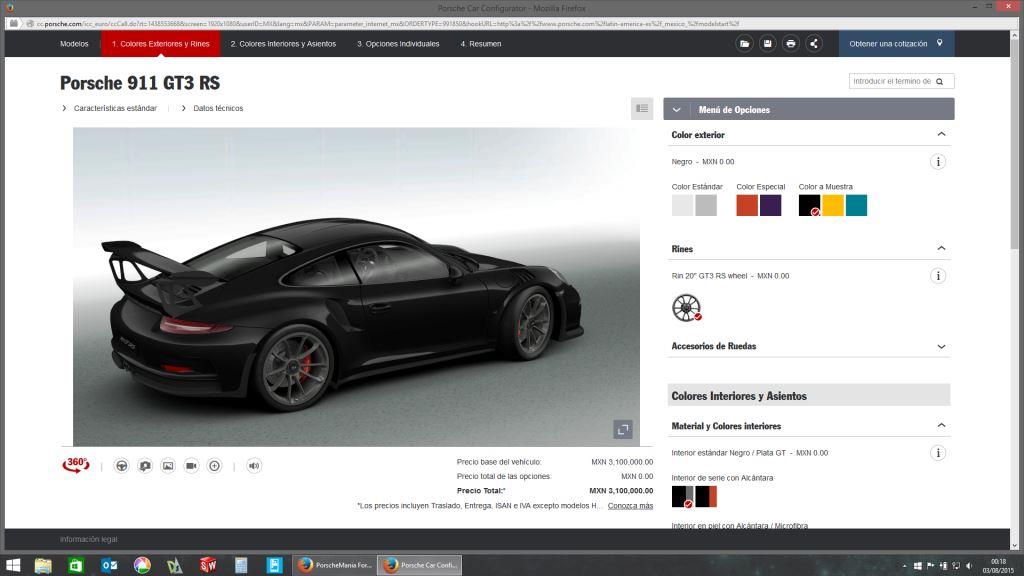Collapse the Color exterior section

(941, 135)
